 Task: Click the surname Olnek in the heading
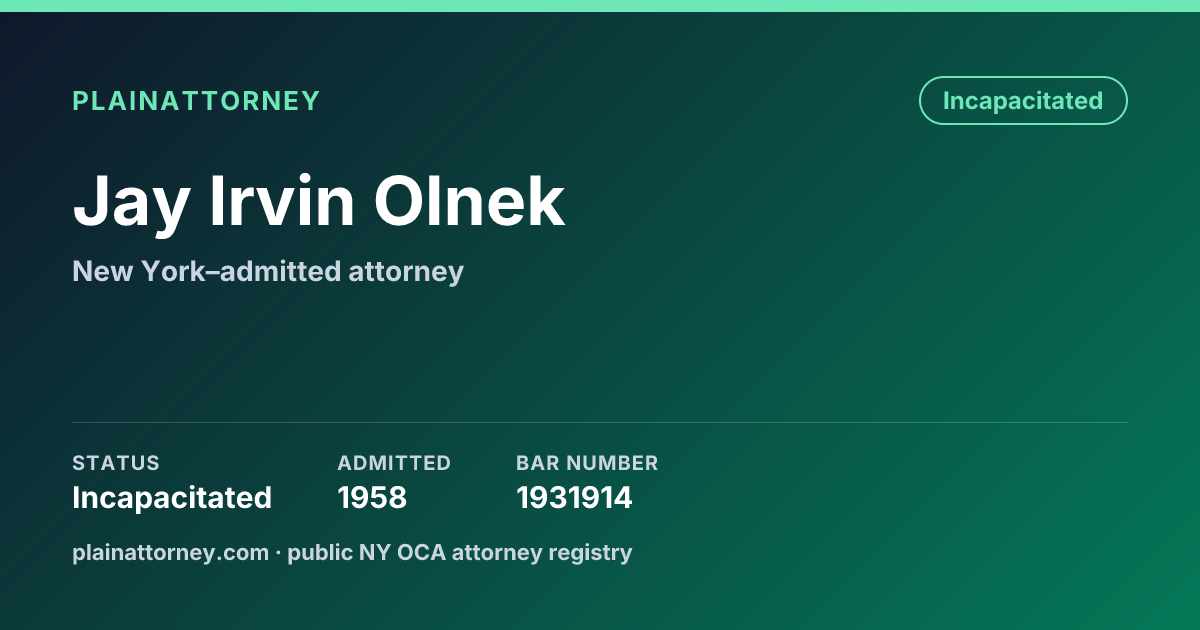(x=470, y=201)
